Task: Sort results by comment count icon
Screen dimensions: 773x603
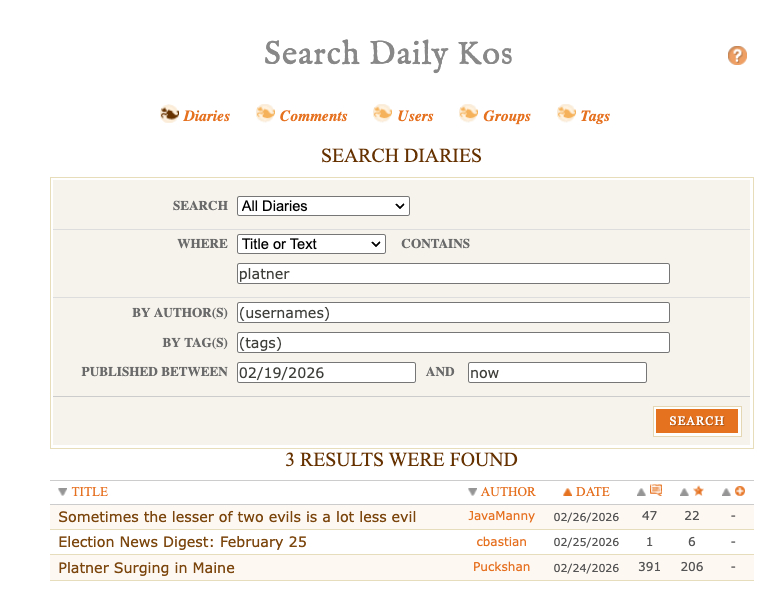Action: [x=655, y=491]
